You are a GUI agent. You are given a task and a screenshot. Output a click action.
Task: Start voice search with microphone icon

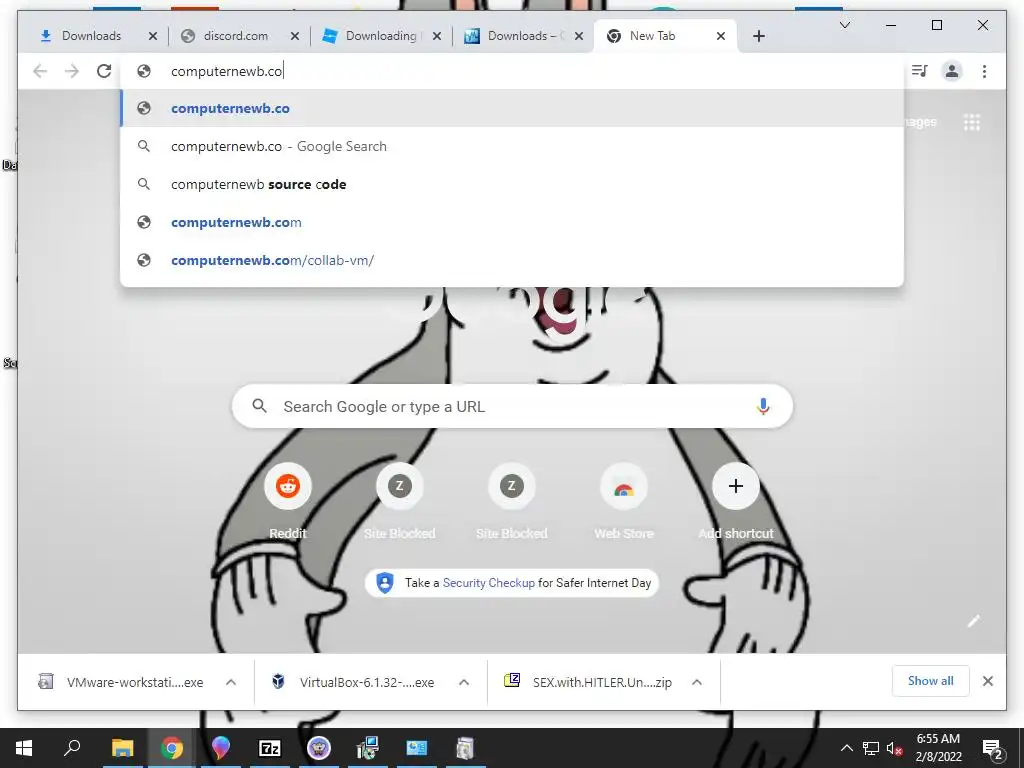point(763,406)
